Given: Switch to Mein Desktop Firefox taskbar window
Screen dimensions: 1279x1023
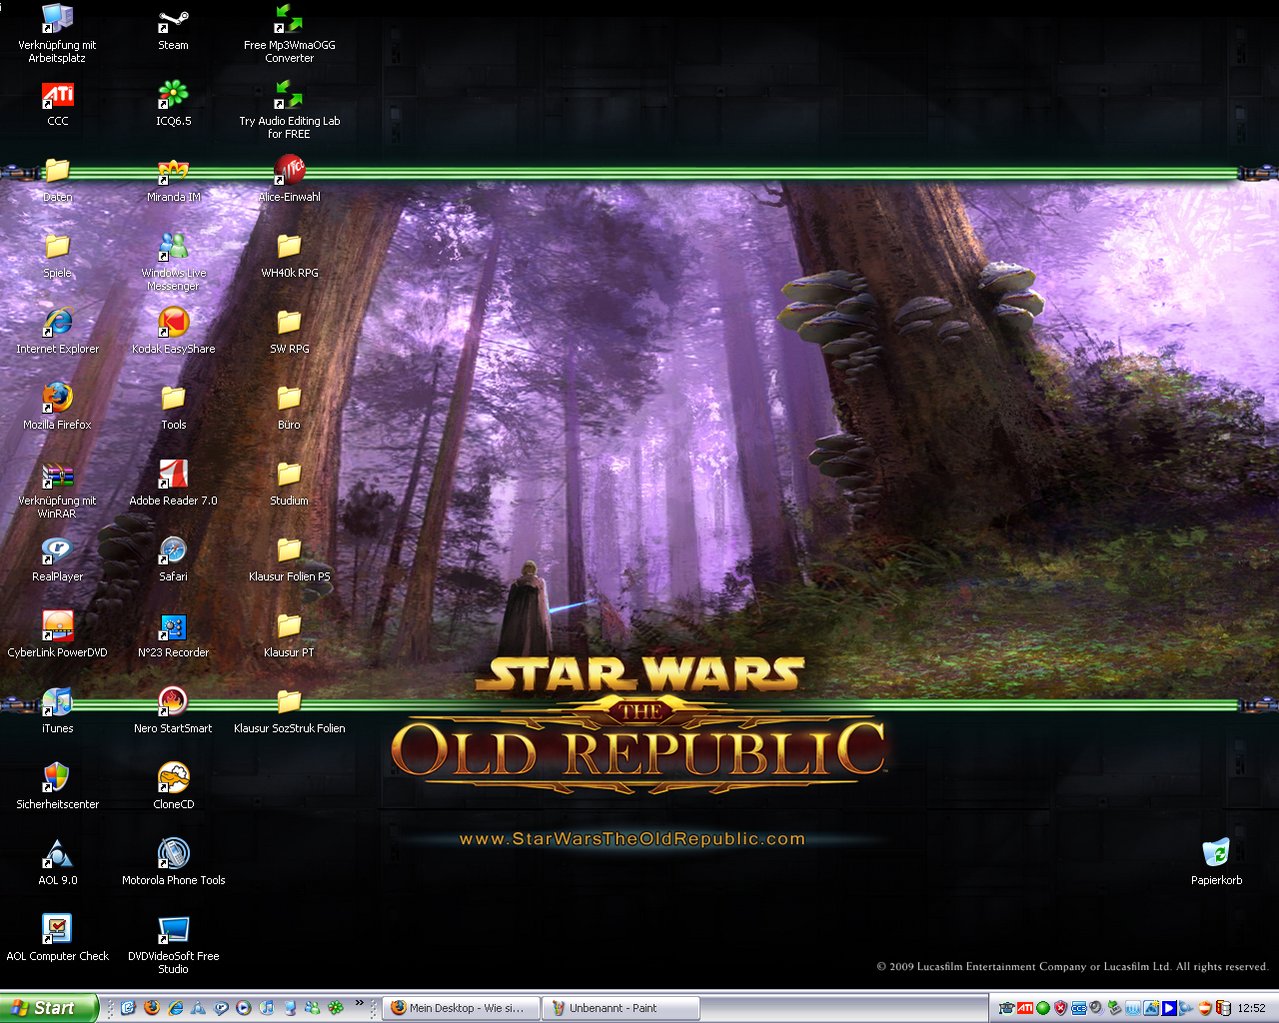Looking at the screenshot, I should point(460,1008).
